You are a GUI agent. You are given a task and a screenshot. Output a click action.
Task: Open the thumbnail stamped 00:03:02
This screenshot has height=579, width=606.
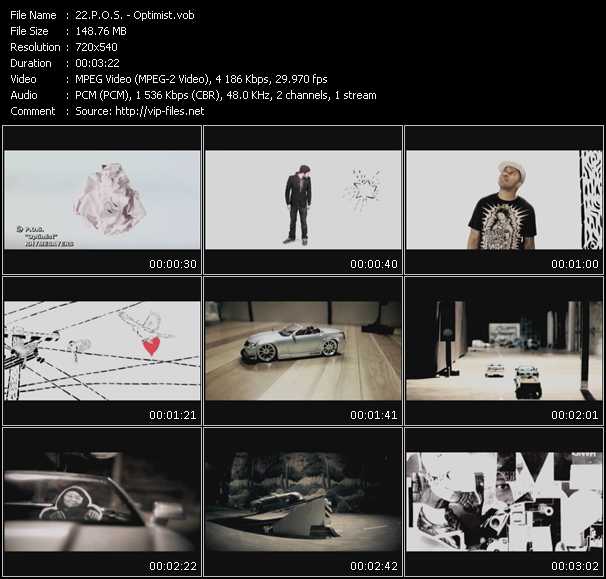[504, 502]
